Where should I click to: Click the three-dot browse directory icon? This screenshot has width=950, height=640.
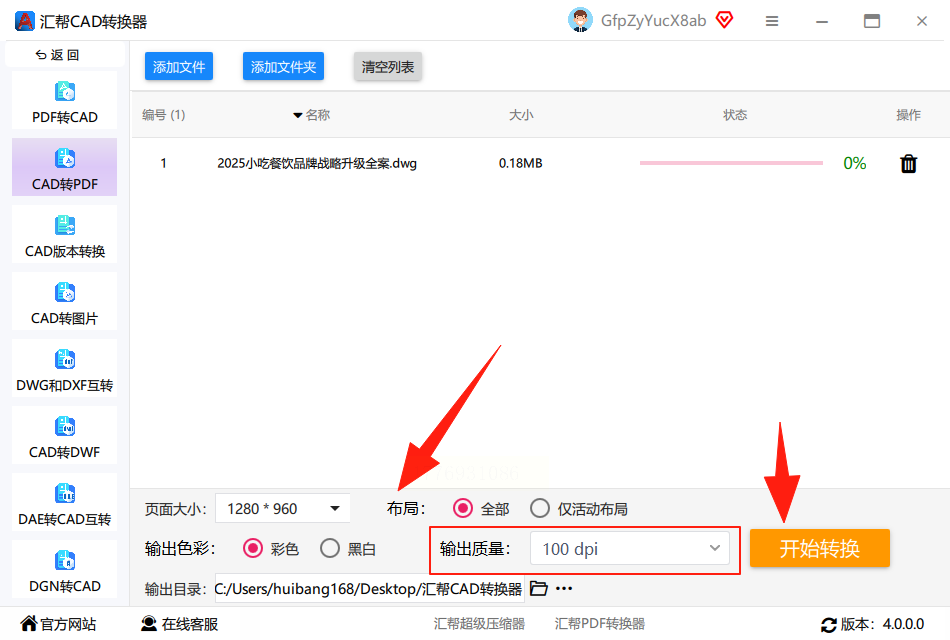coord(564,588)
